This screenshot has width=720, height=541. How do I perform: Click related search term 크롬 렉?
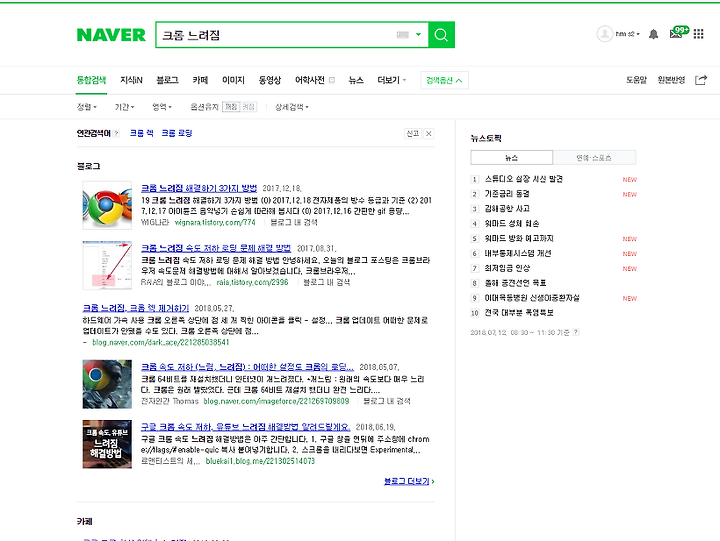[141, 133]
